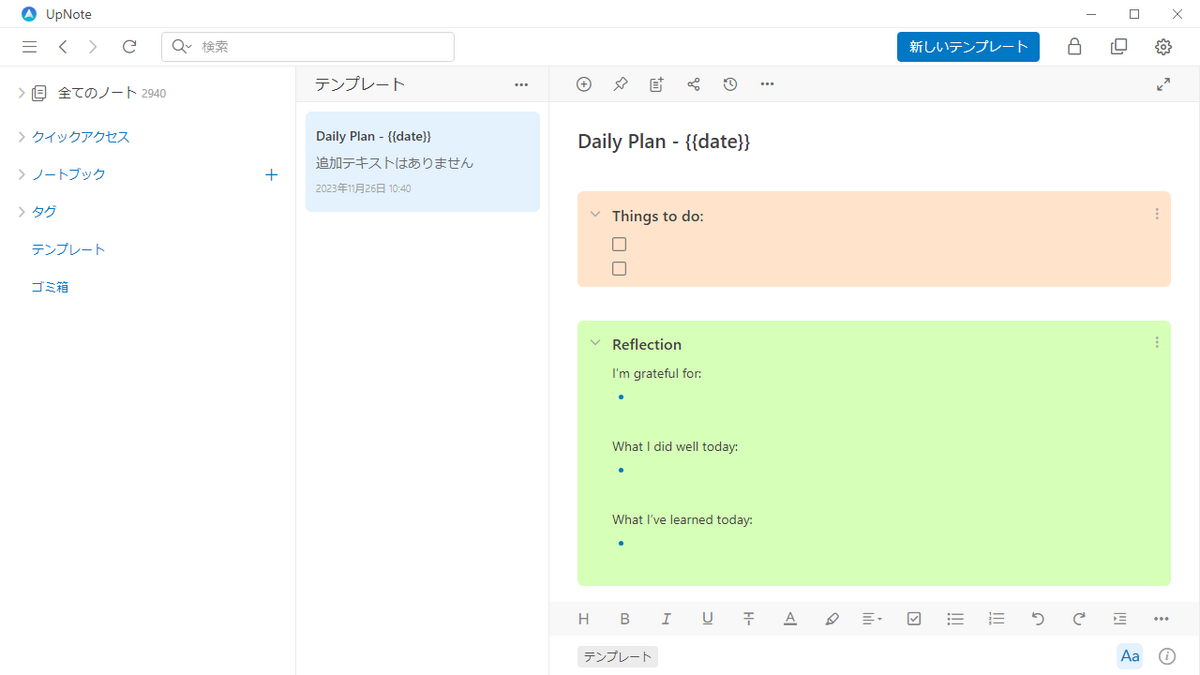The width and height of the screenshot is (1200, 675).
Task: Click the 検索 search field
Action: pyautogui.click(x=320, y=47)
